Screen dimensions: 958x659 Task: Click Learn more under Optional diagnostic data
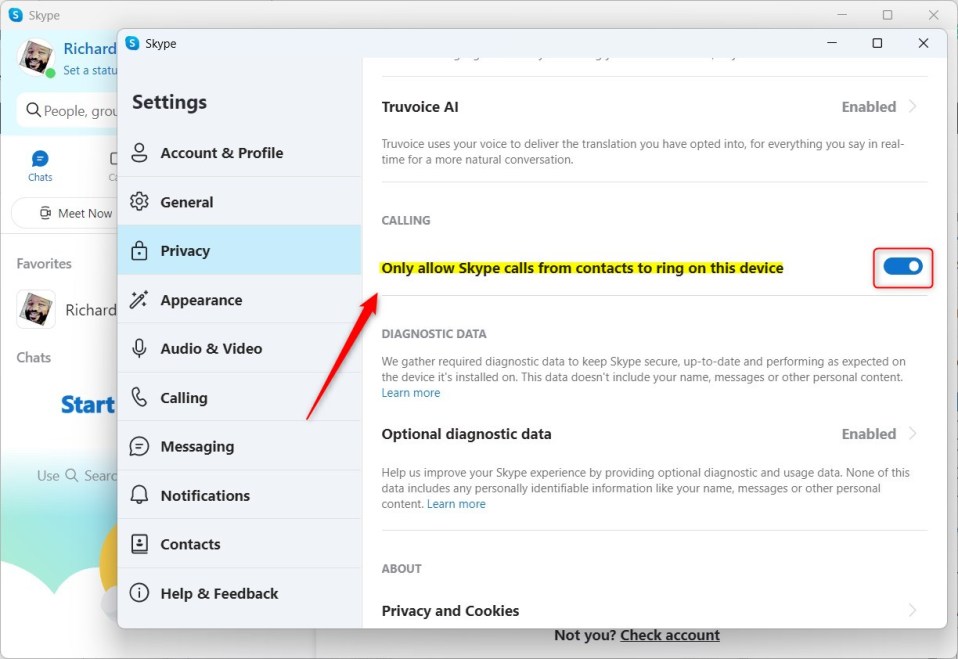pos(456,504)
